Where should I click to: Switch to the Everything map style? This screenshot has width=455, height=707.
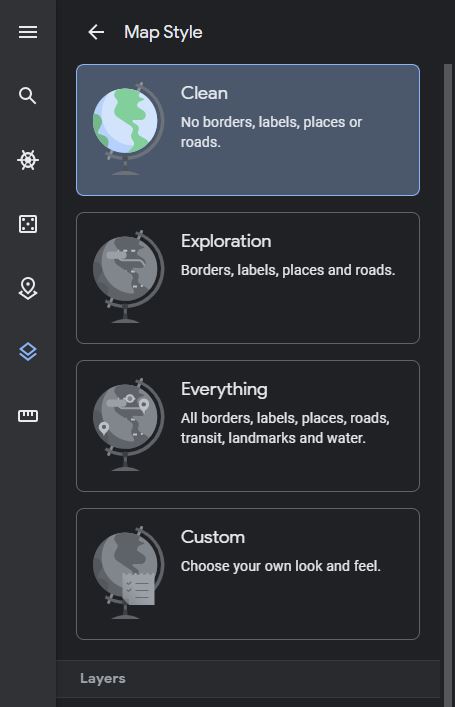[248, 426]
